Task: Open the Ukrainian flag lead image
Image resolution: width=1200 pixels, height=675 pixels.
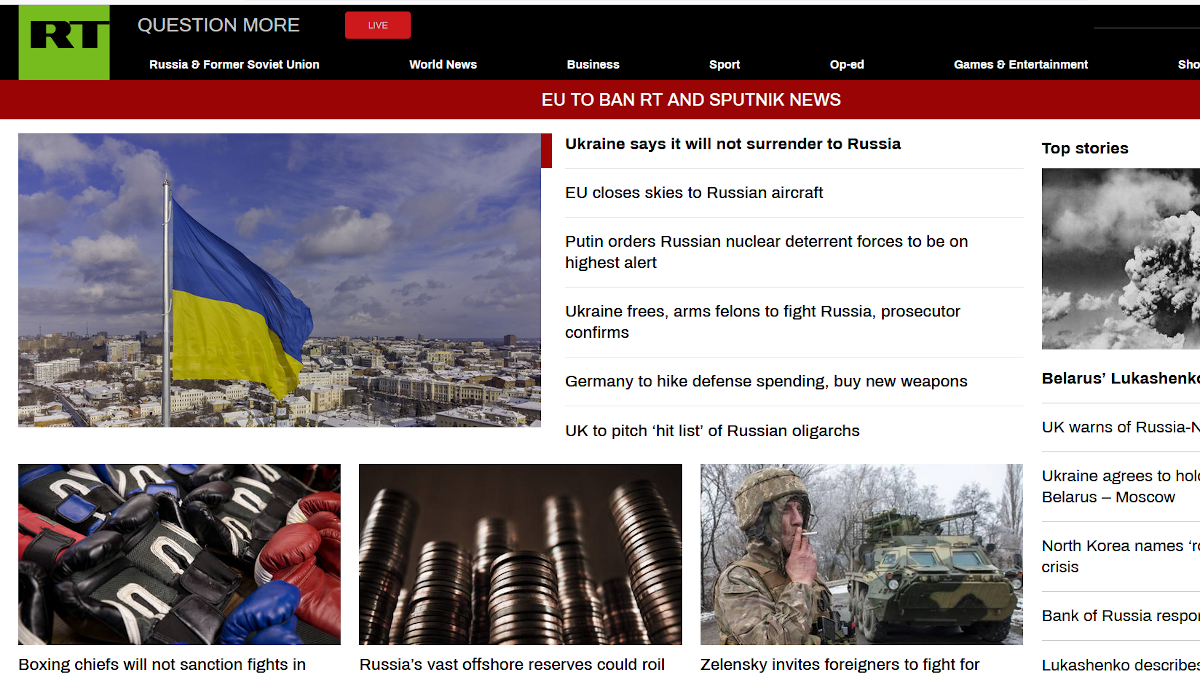Action: click(279, 280)
